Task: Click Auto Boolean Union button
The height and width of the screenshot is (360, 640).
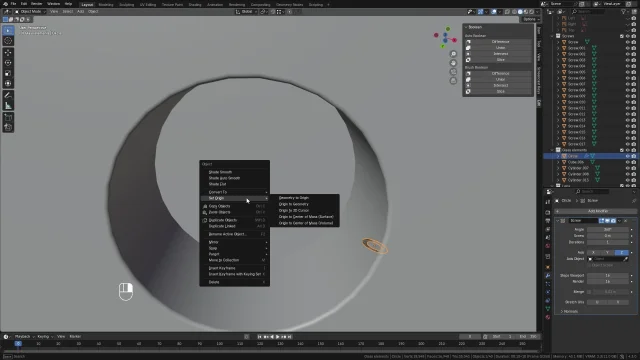Action: click(x=498, y=48)
